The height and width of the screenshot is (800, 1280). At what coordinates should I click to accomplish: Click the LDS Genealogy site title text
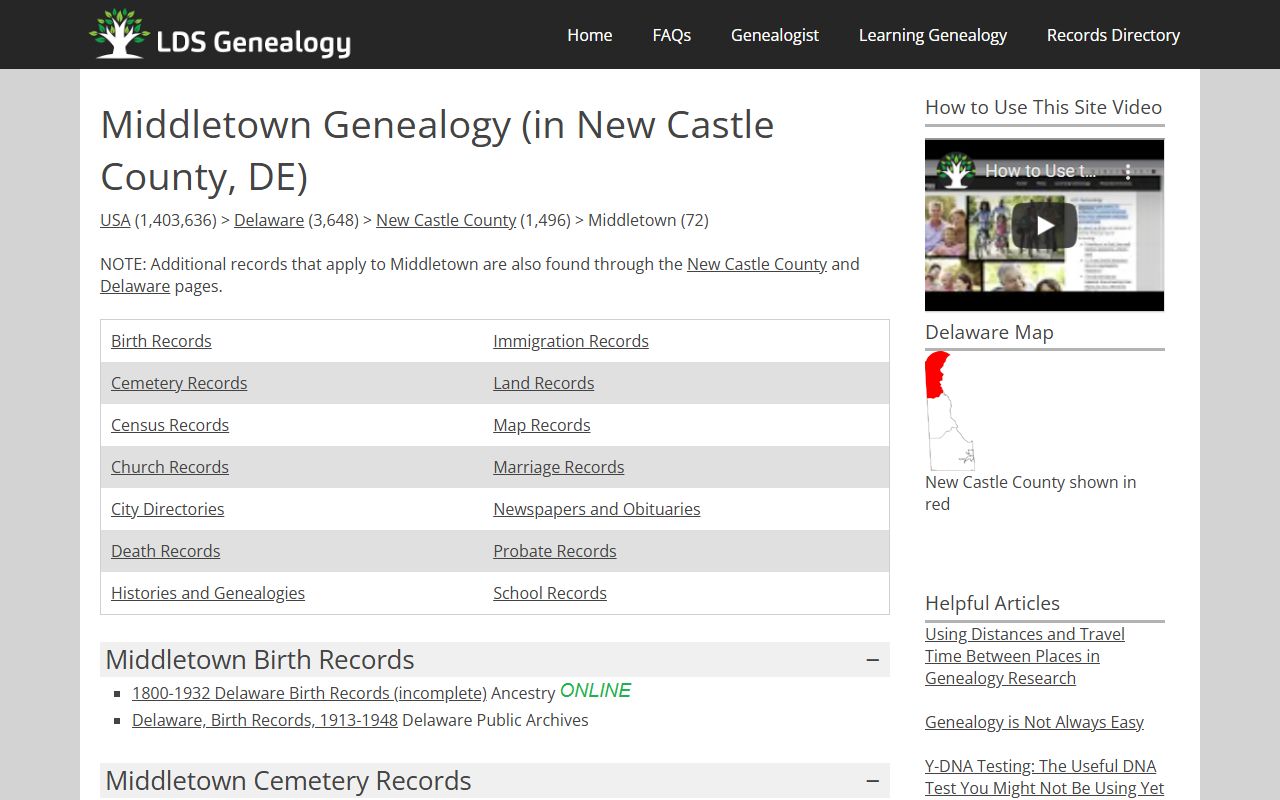pos(254,42)
